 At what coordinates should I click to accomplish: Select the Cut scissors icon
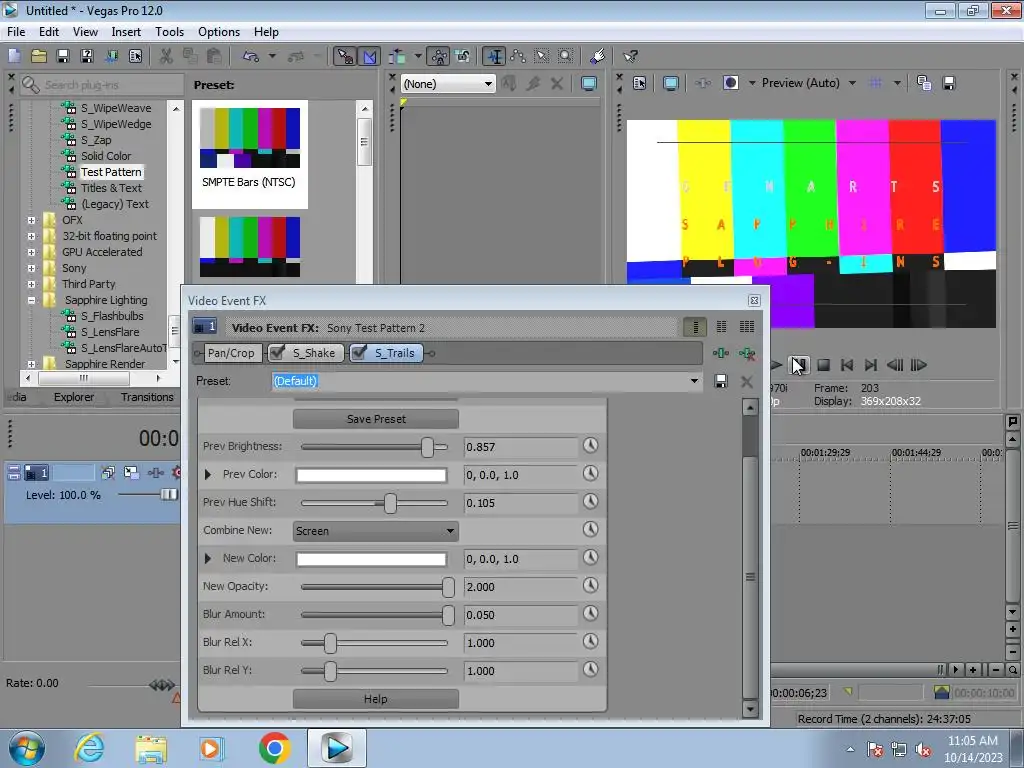[166, 56]
